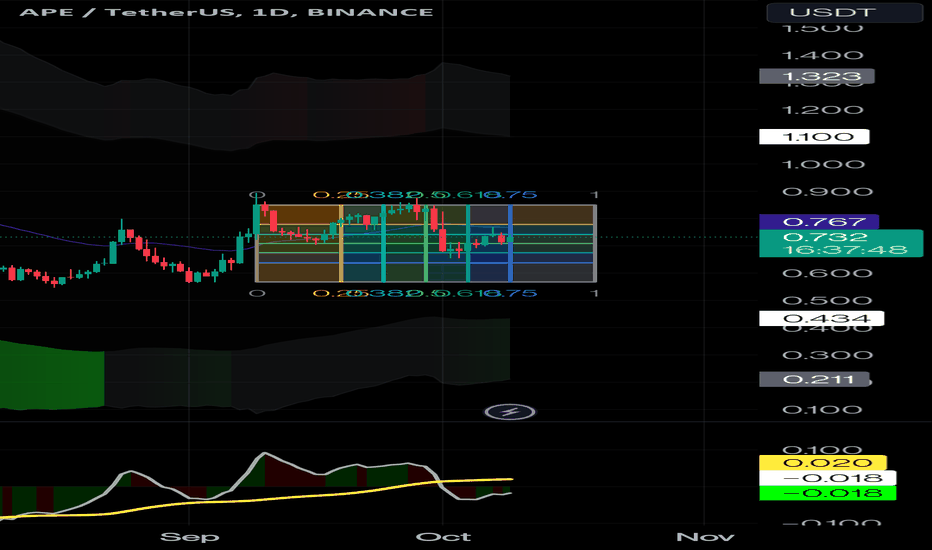Select the 1.323 gray price label
Screen dimensions: 932x550
(817, 76)
